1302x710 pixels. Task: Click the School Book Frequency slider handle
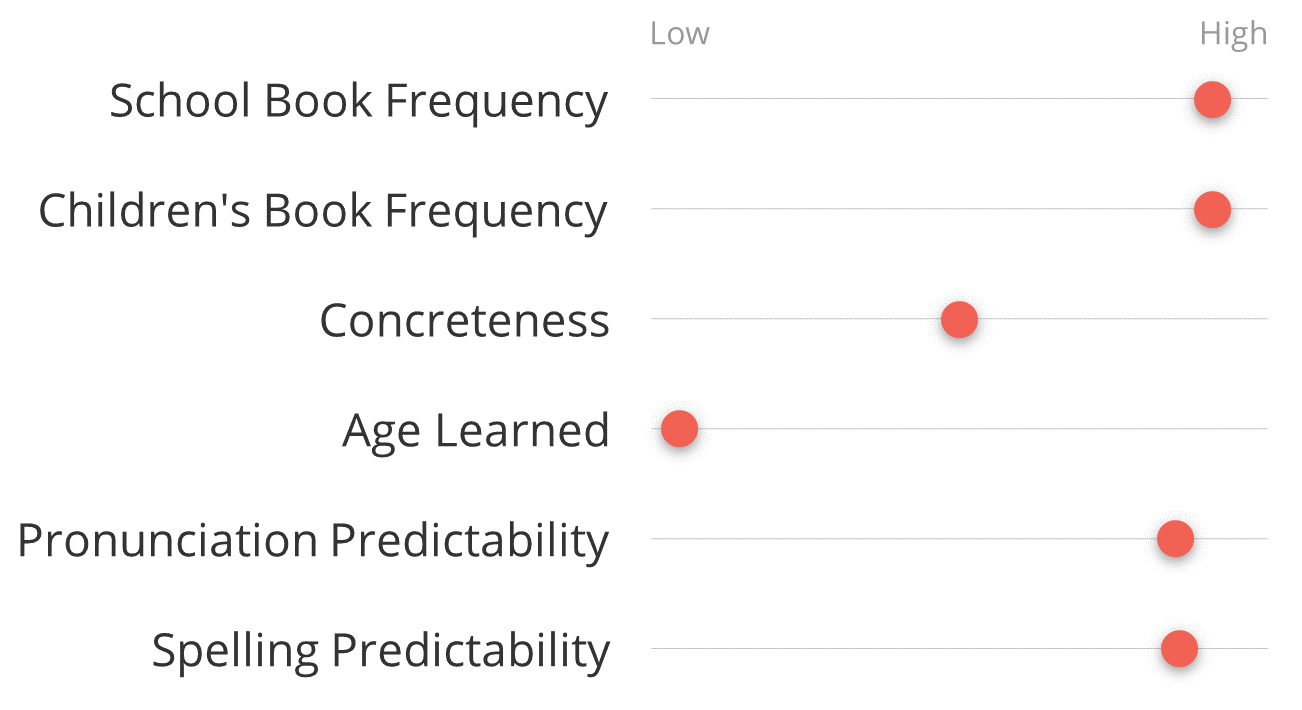point(1212,99)
